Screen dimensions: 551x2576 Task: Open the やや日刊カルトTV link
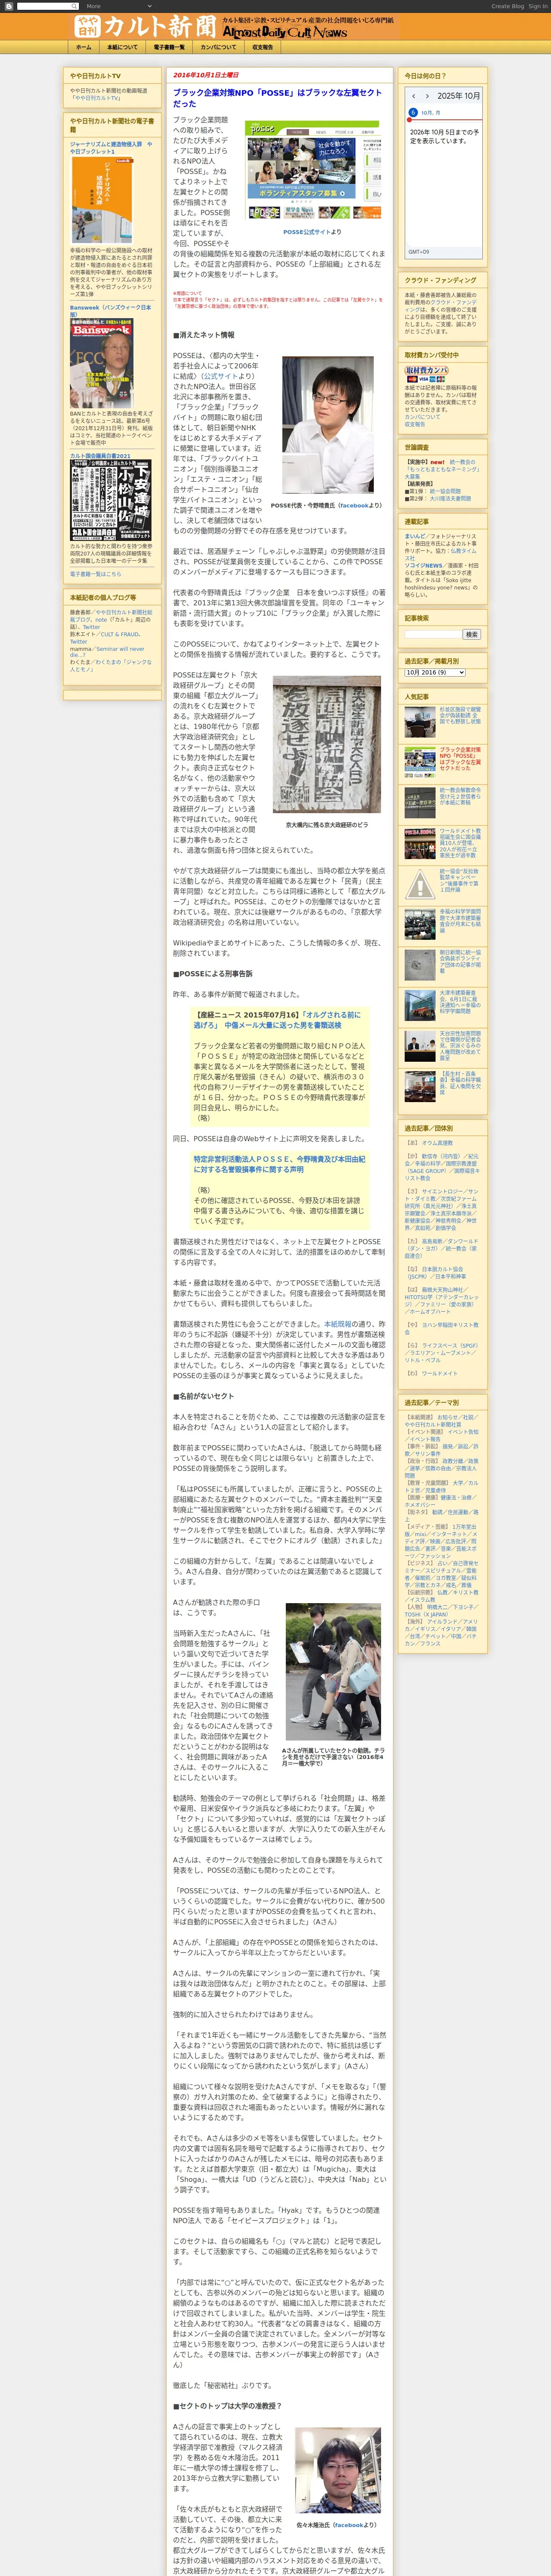coord(96,98)
